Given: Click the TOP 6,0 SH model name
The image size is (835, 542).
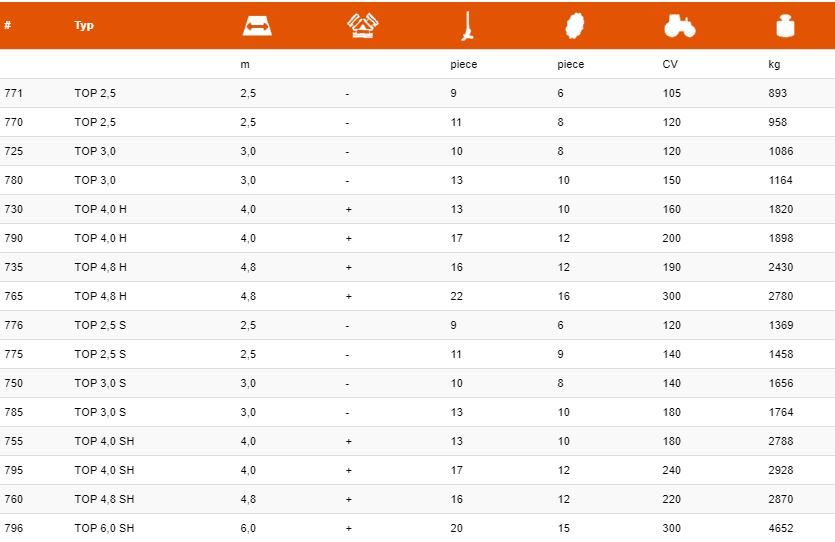Looking at the screenshot, I should [x=104, y=528].
